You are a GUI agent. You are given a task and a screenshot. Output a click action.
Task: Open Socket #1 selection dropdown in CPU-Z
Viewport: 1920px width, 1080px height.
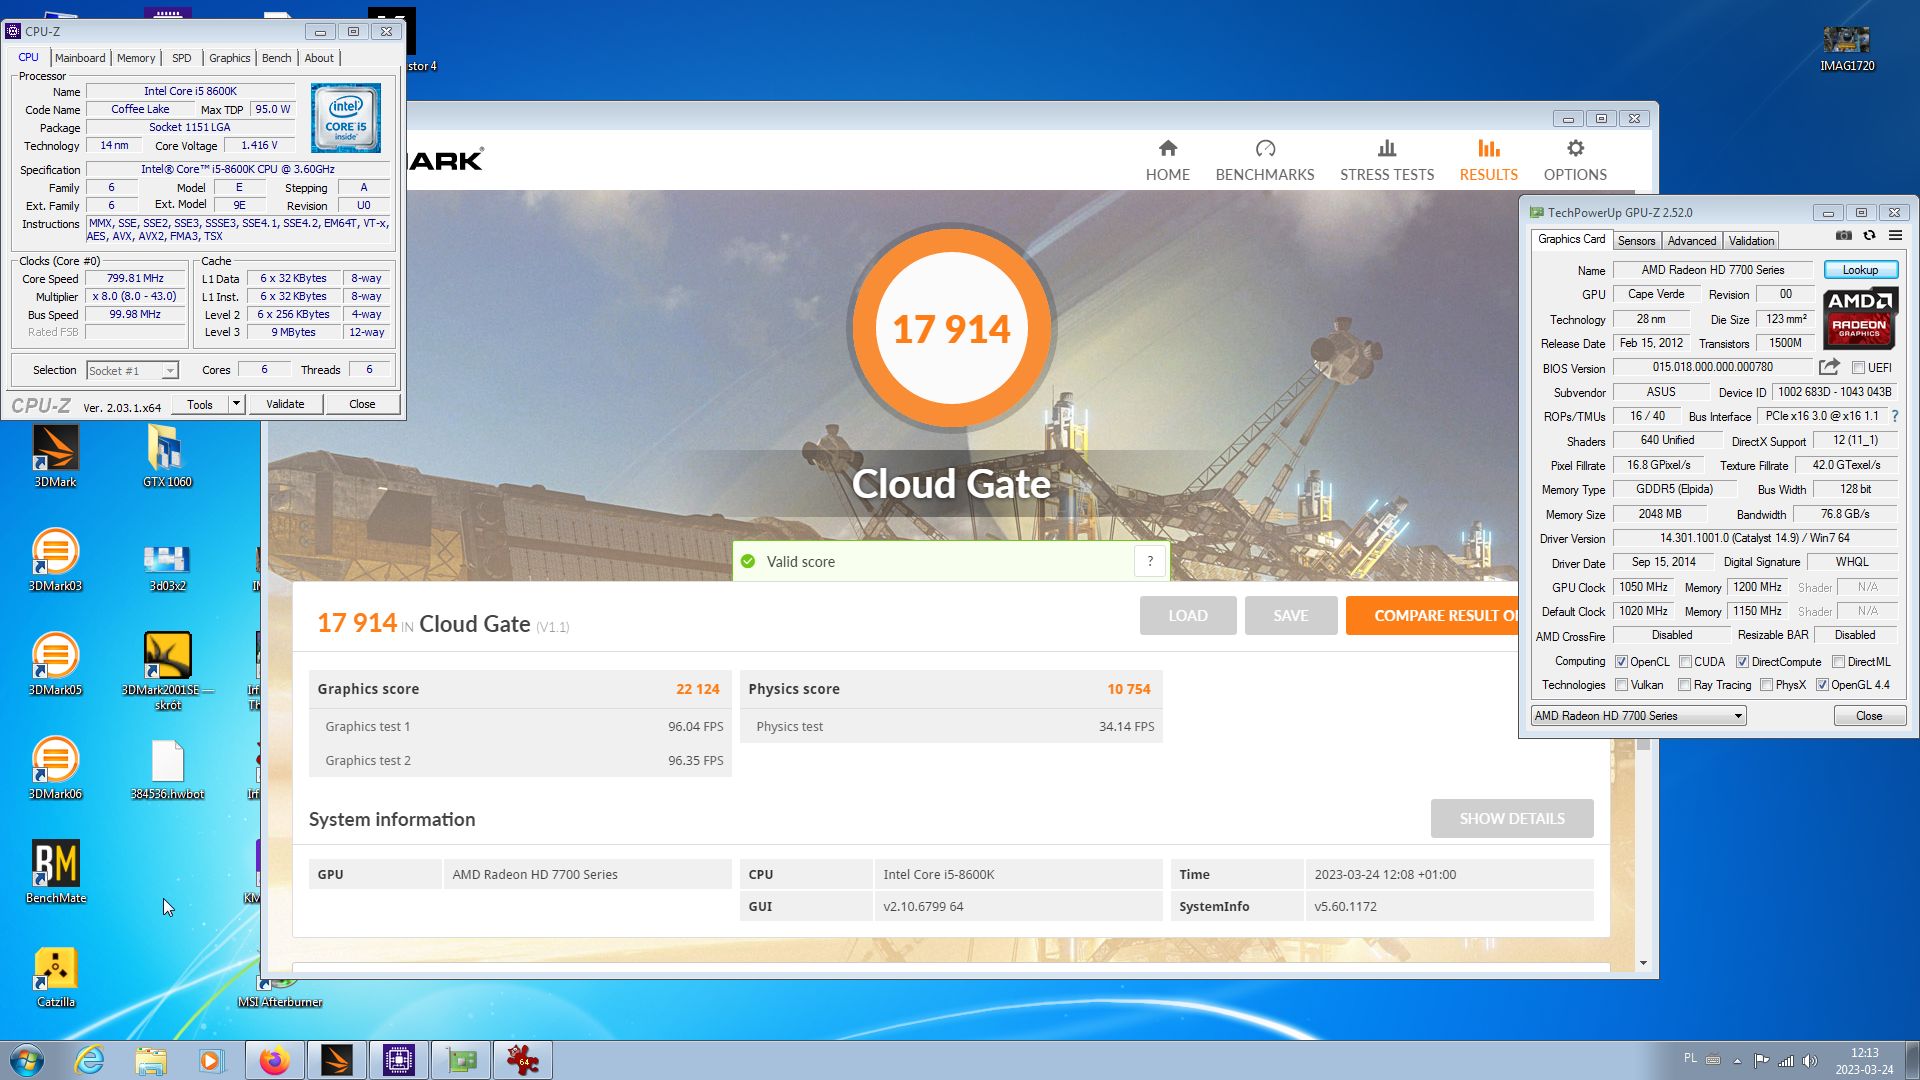[132, 370]
